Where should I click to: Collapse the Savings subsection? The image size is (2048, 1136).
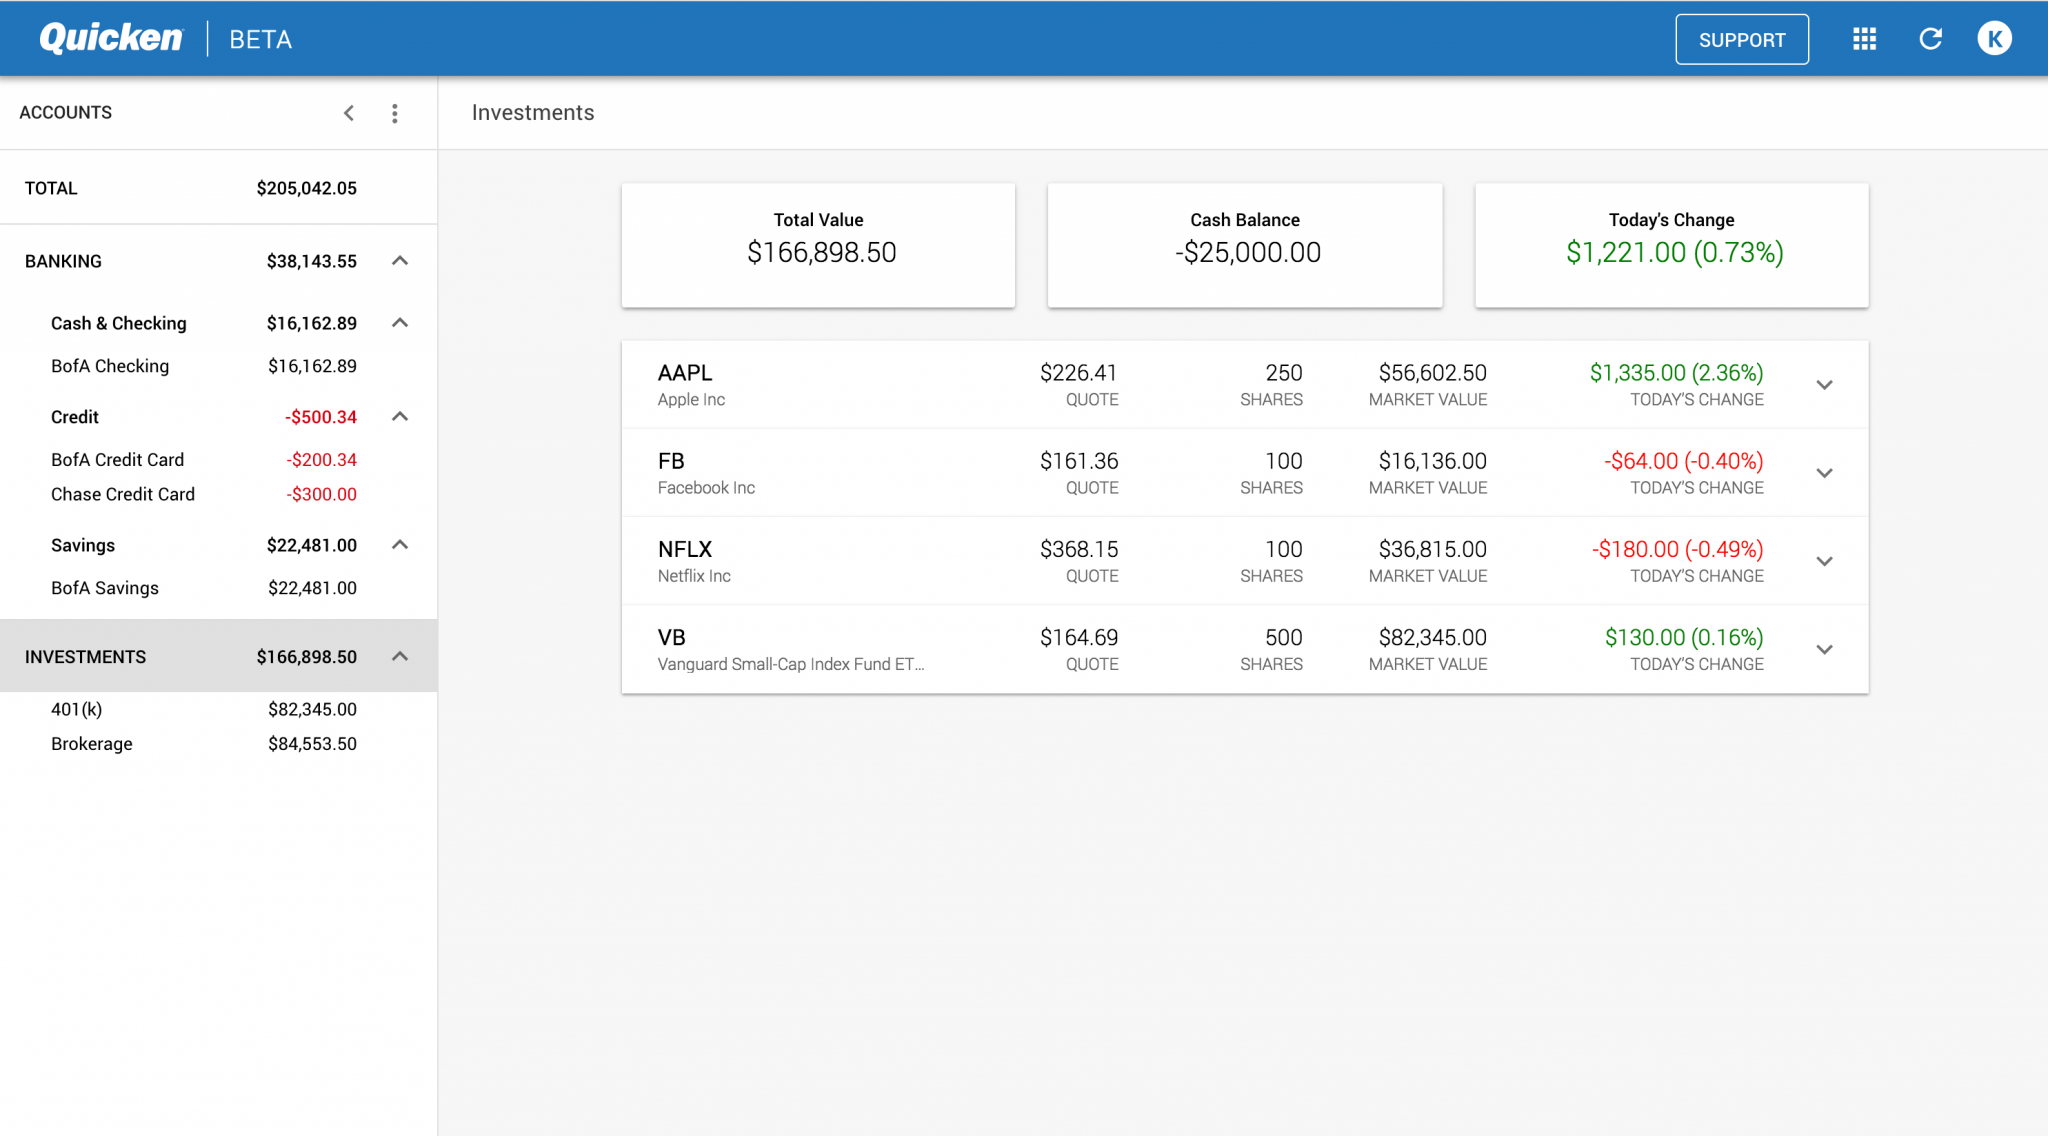tap(401, 545)
